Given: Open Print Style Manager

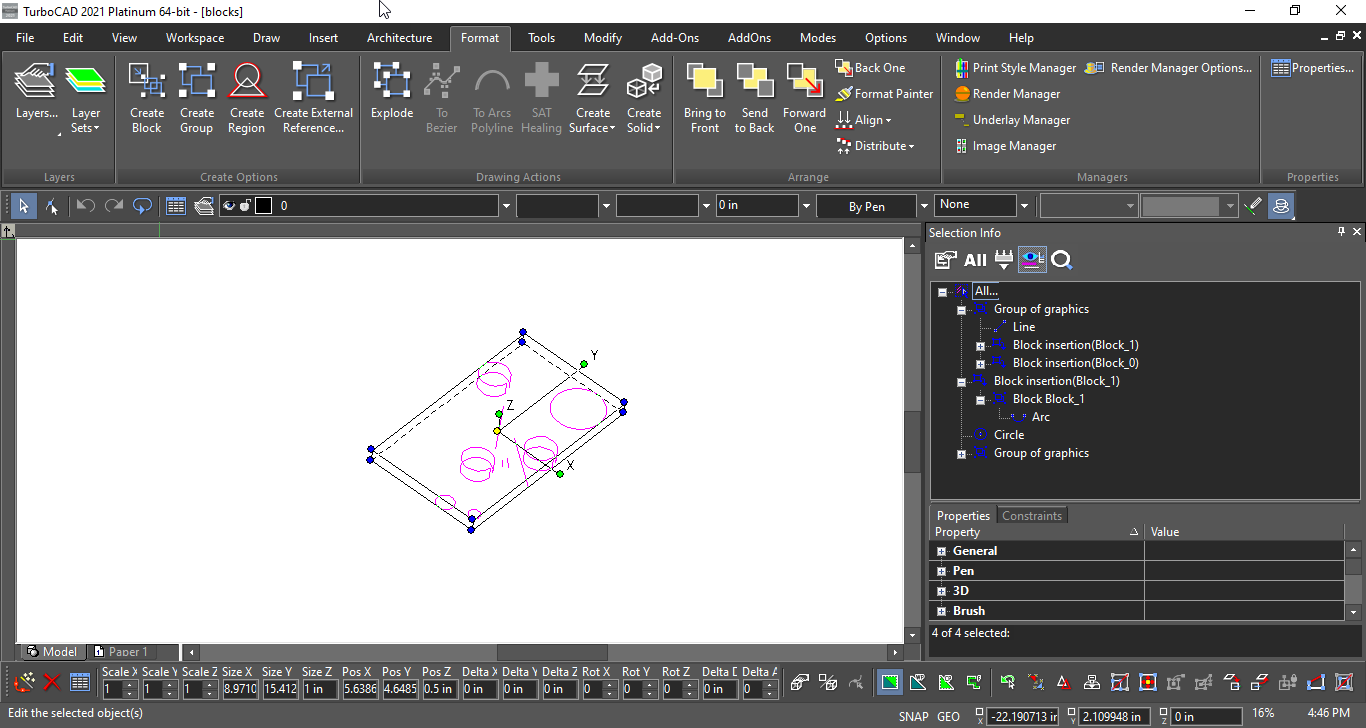Looking at the screenshot, I should point(1015,68).
